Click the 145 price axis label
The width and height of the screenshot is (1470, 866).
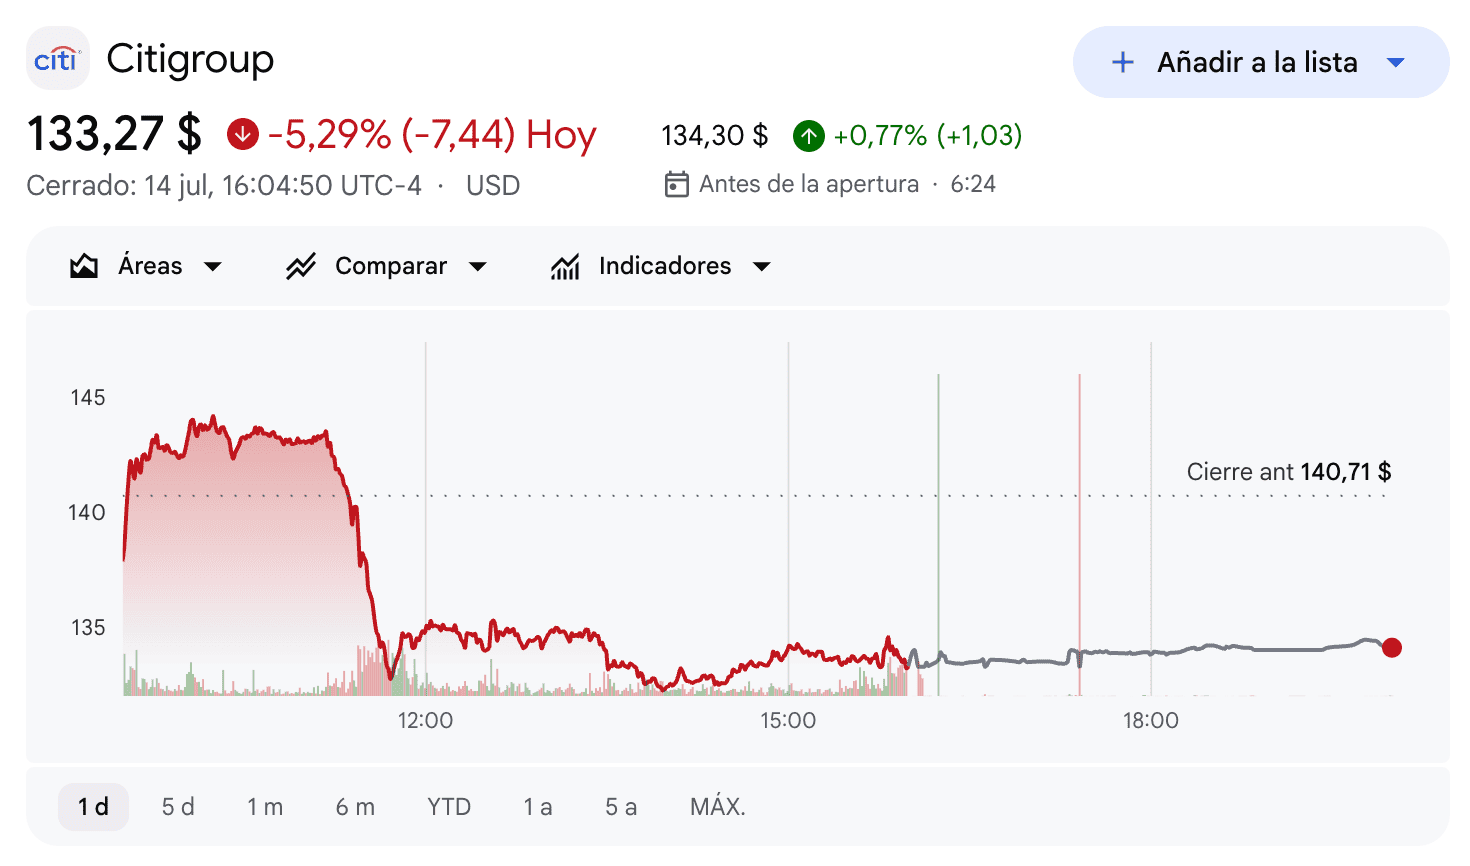coord(88,398)
